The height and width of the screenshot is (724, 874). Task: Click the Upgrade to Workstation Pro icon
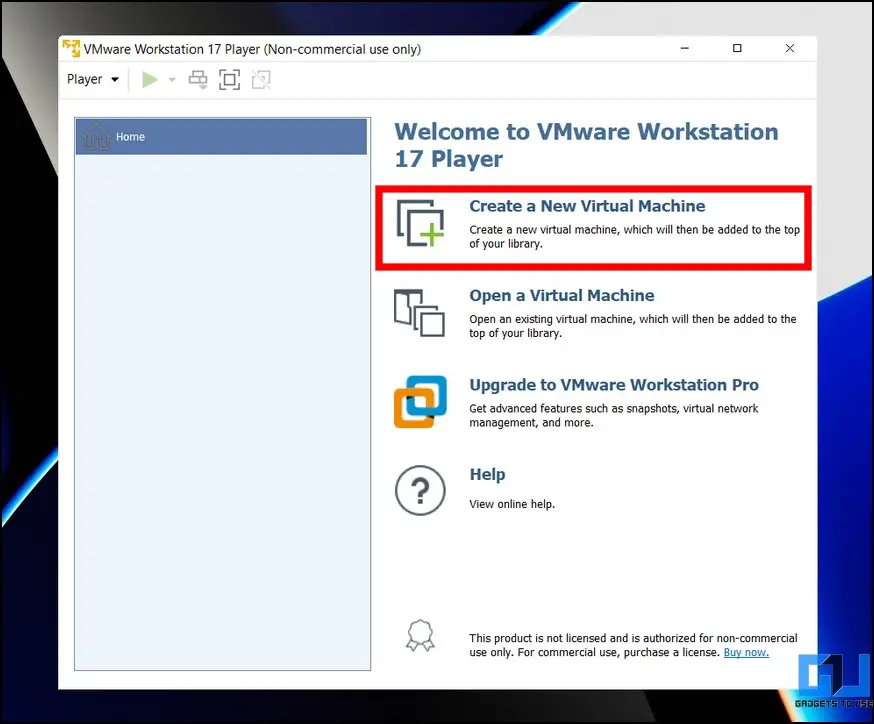420,402
